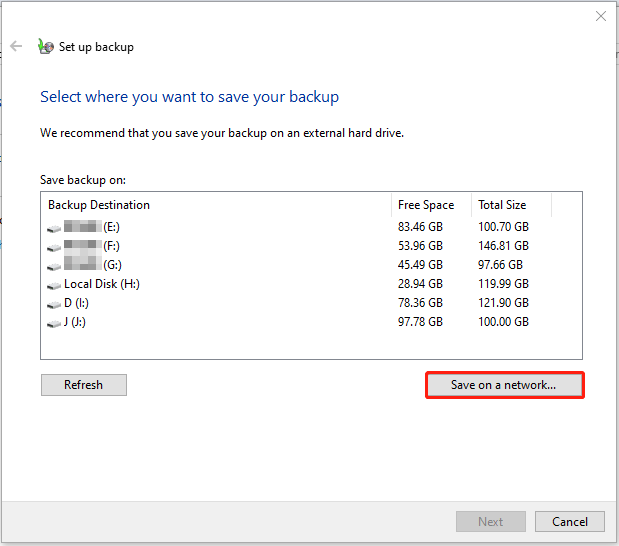Image resolution: width=619 pixels, height=546 pixels.
Task: Select D (I:) as destination
Action: pyautogui.click(x=76, y=303)
